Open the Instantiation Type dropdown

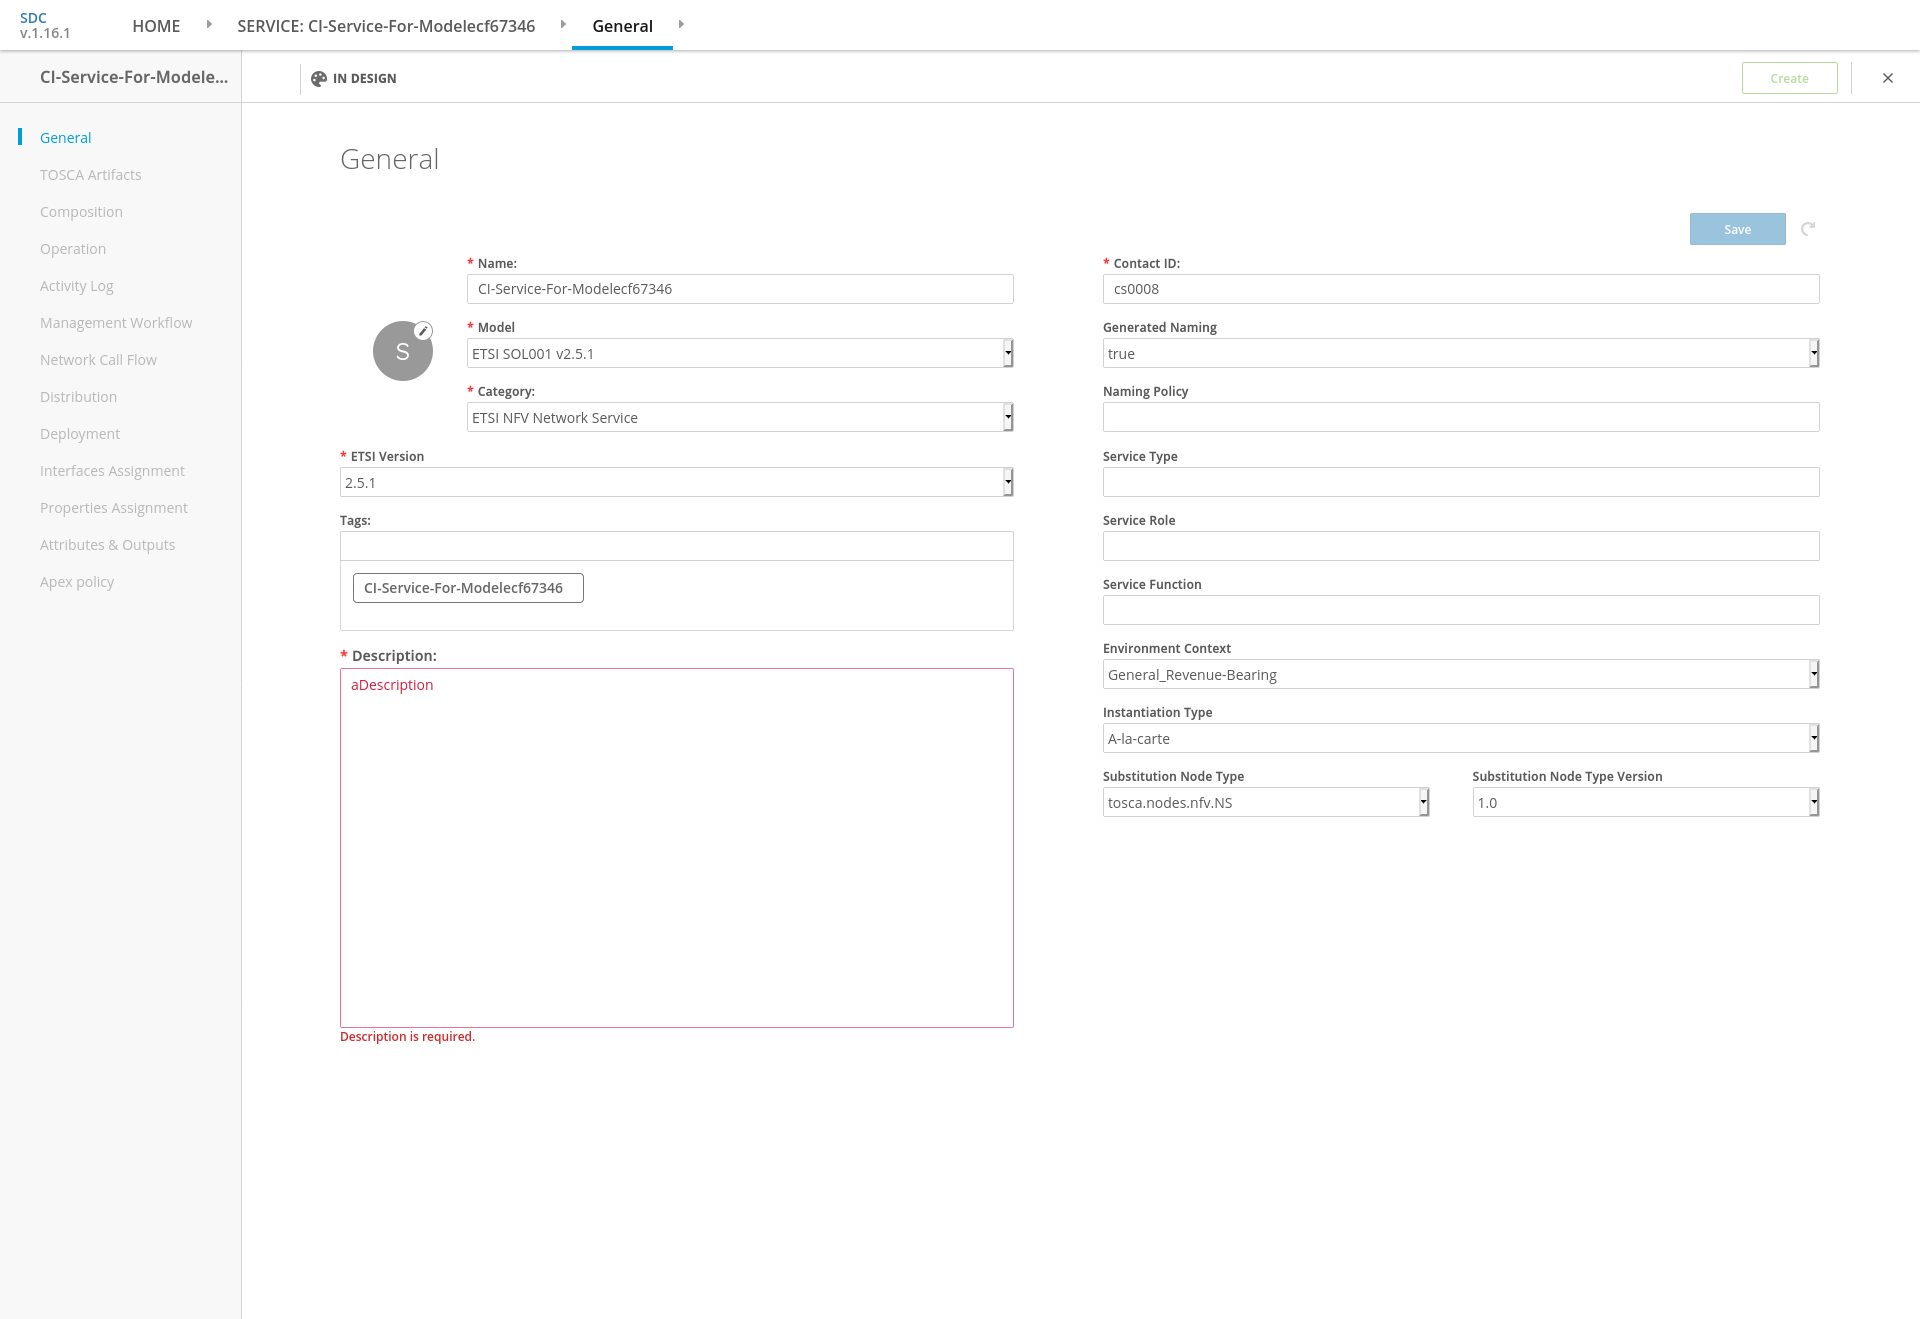[x=1460, y=738]
